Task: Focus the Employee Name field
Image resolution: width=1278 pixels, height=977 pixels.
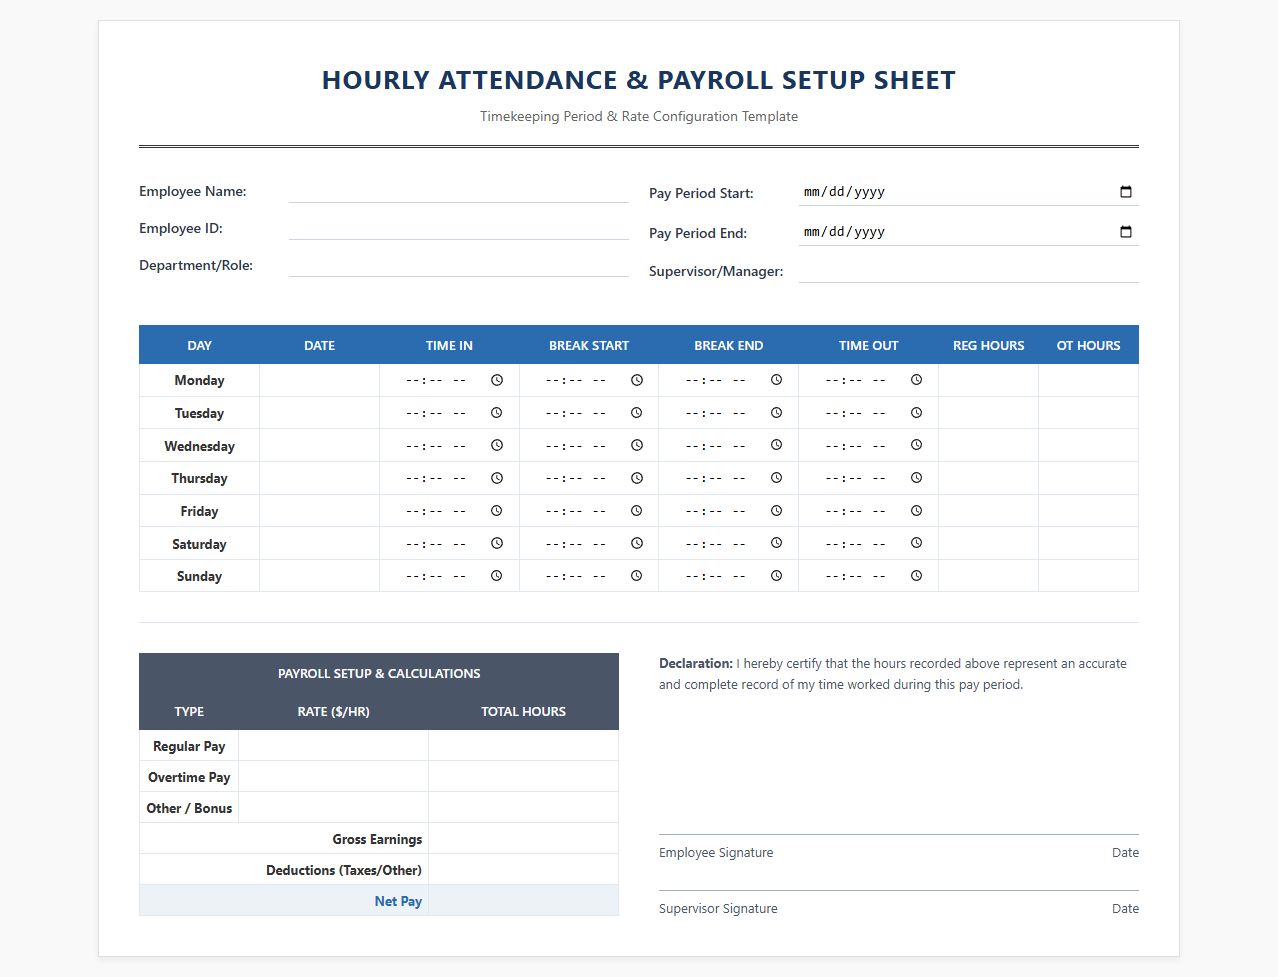Action: pyautogui.click(x=459, y=191)
